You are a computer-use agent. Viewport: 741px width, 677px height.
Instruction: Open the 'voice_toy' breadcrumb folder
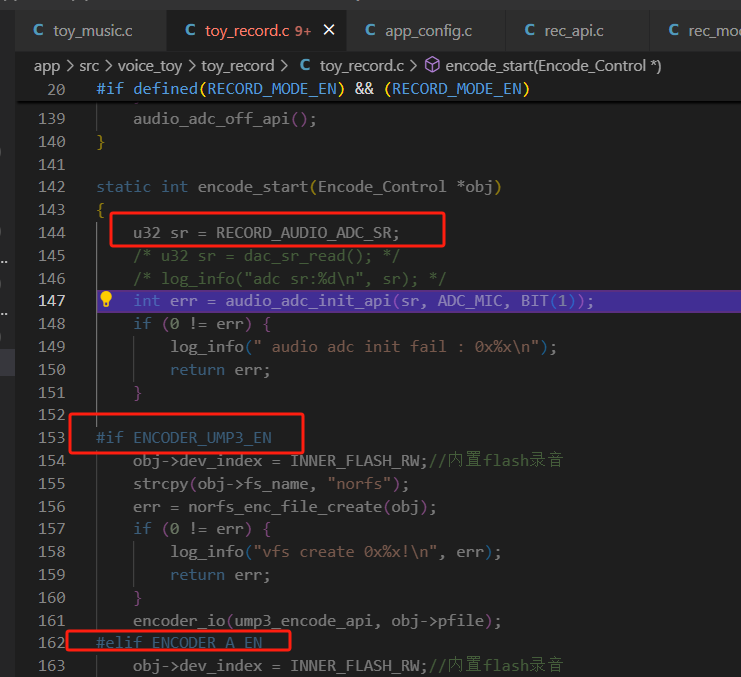click(x=149, y=66)
